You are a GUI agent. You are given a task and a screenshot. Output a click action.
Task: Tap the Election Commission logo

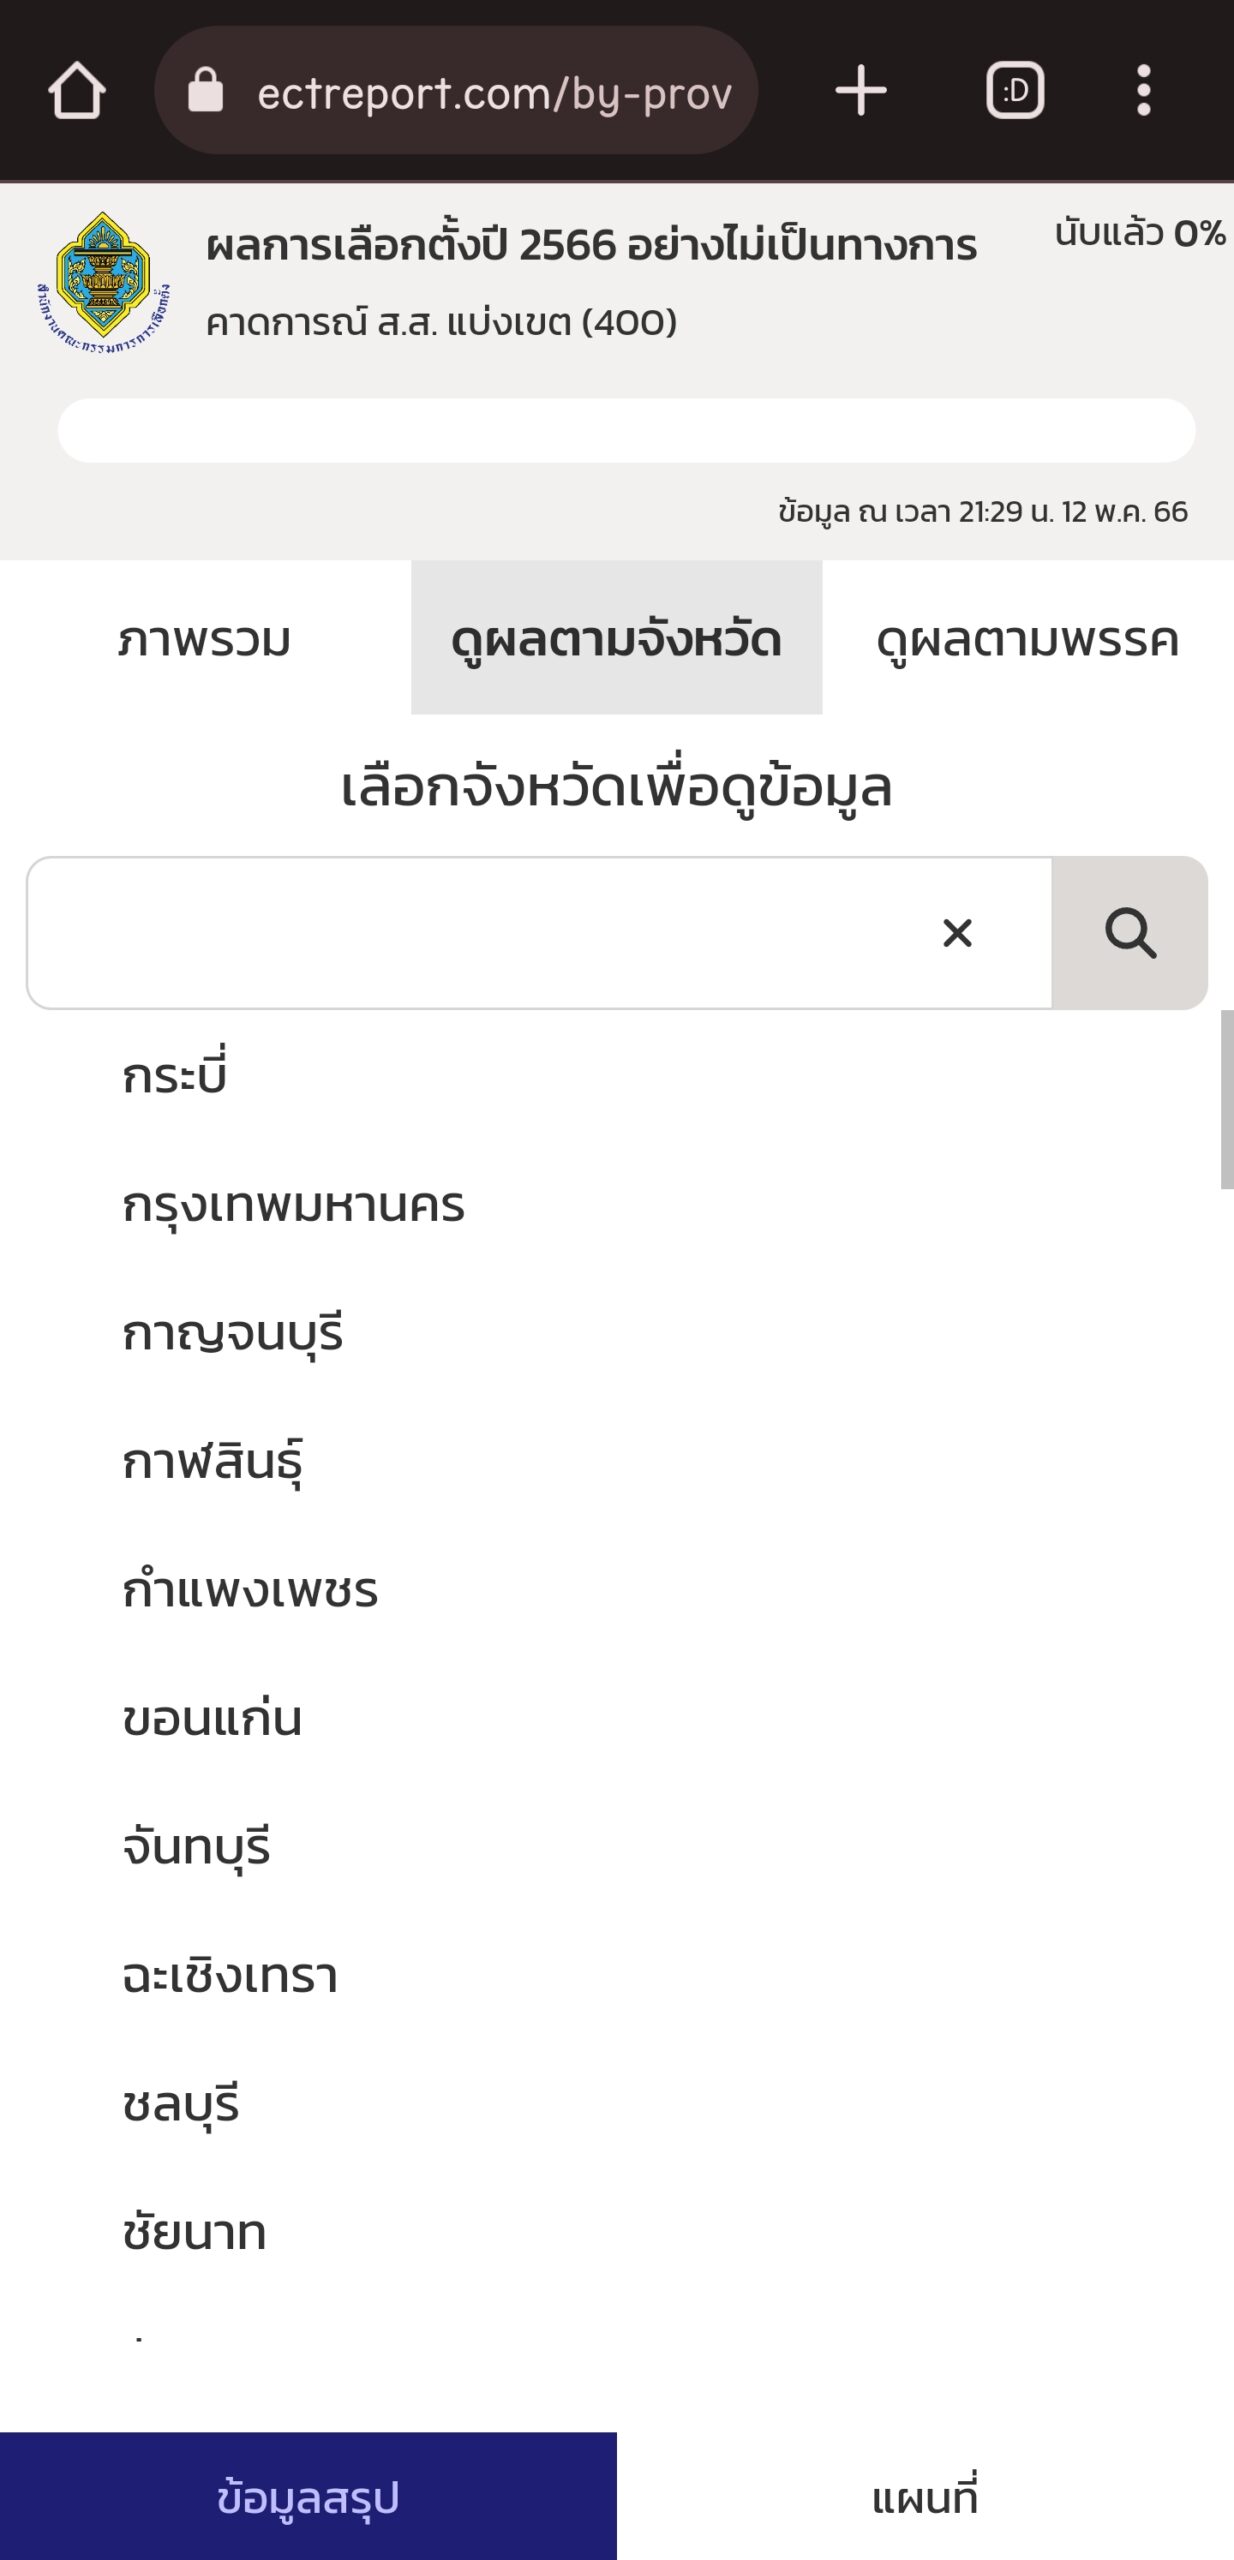[103, 285]
